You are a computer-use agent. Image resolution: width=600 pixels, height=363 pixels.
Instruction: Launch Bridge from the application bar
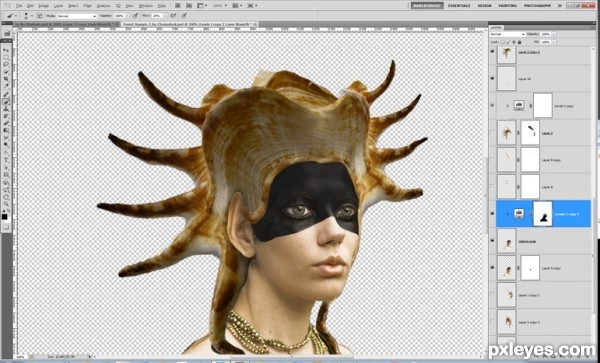pyautogui.click(x=178, y=6)
